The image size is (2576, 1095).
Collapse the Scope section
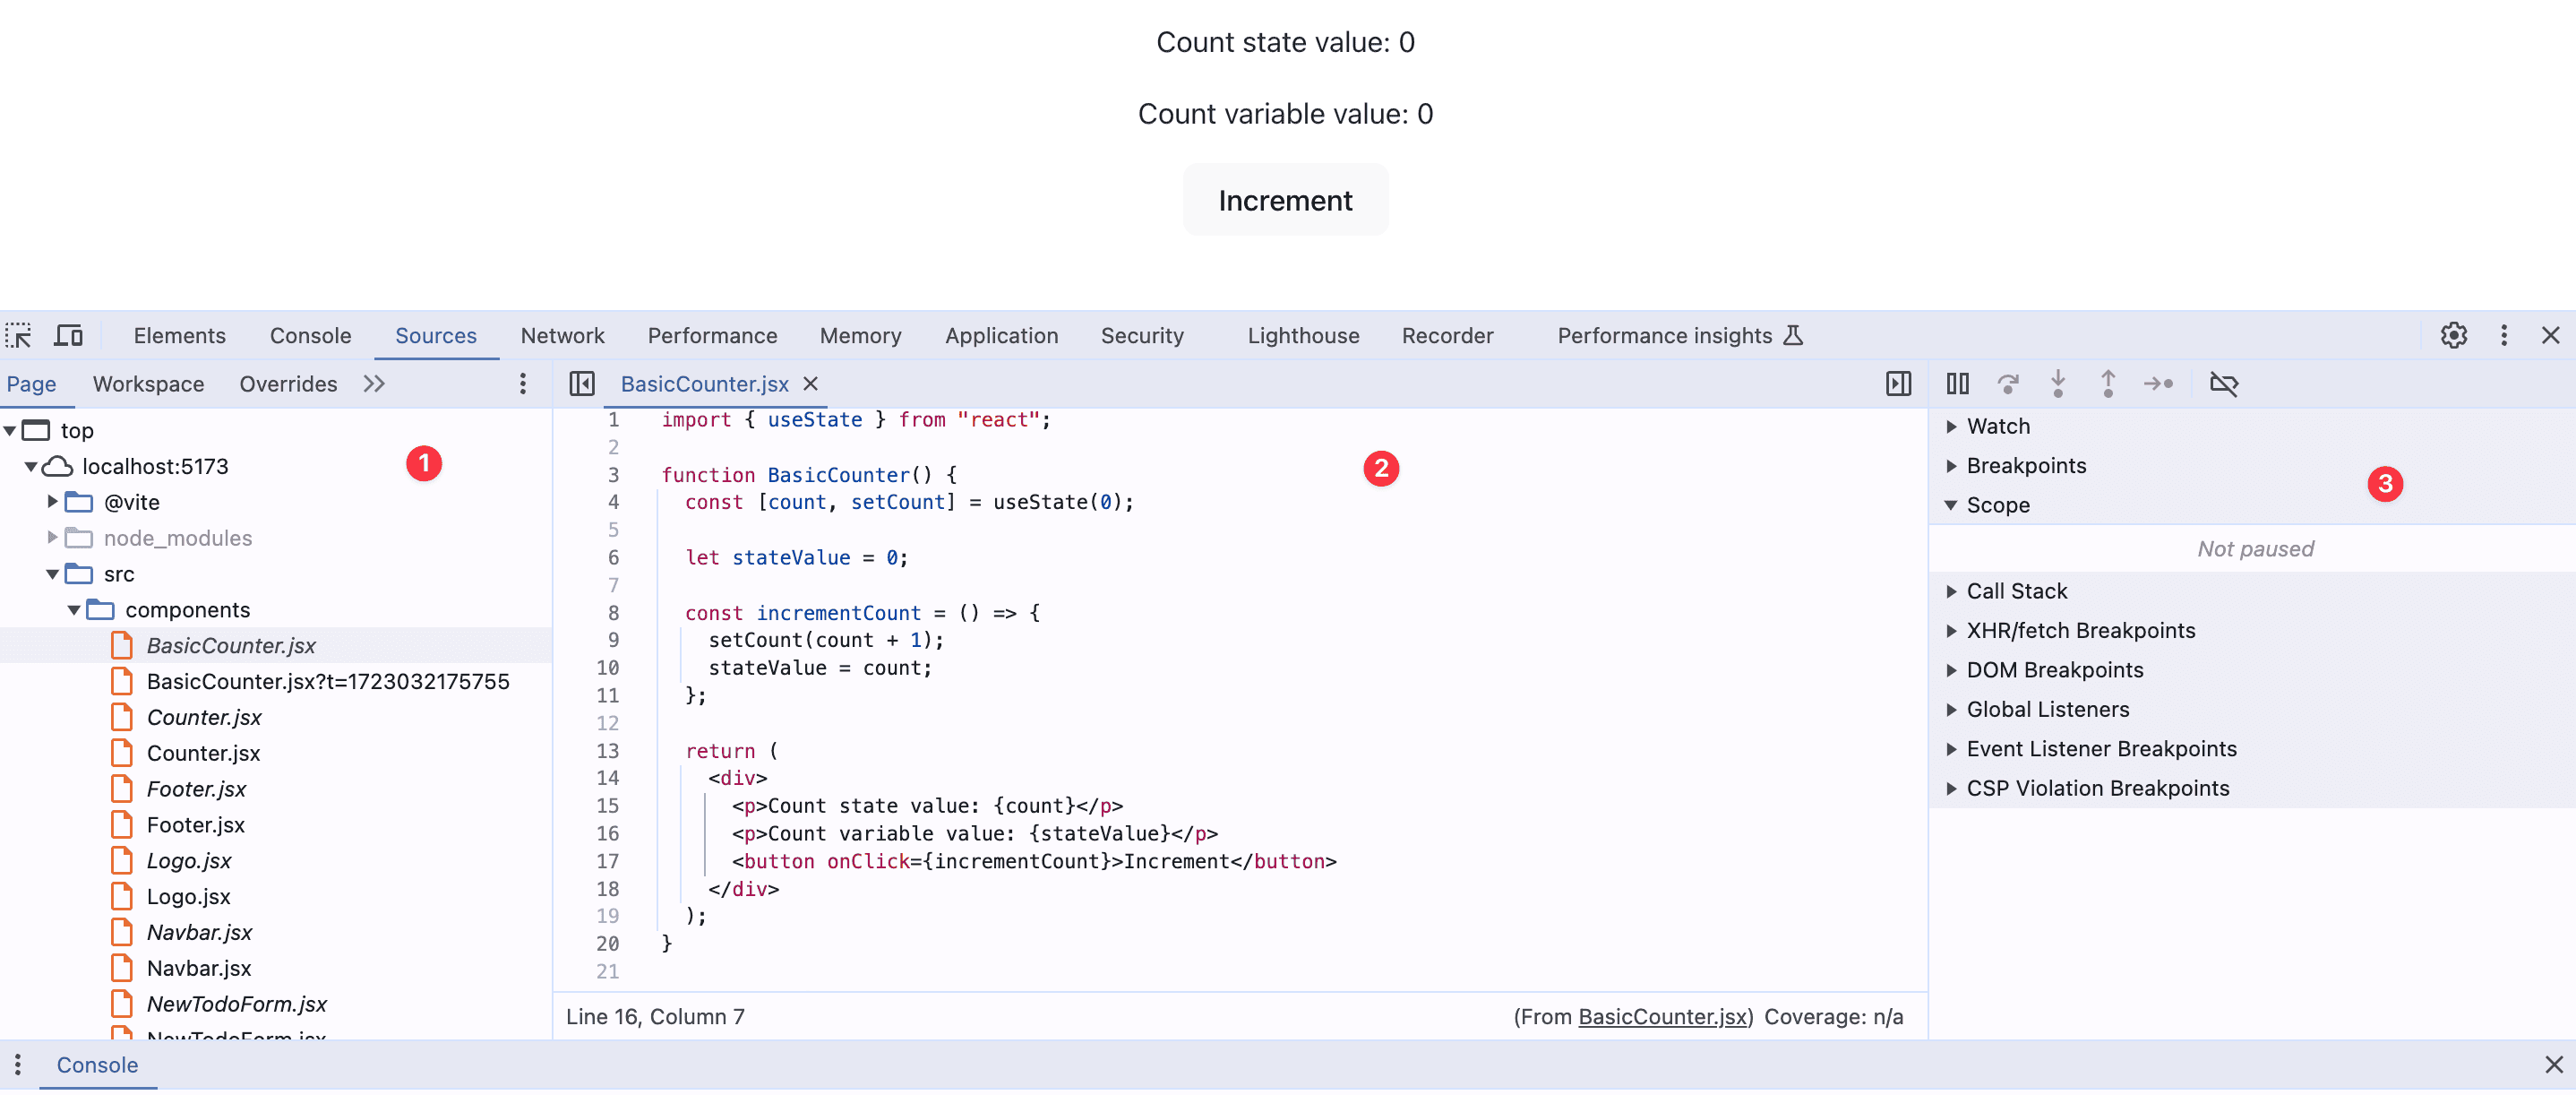1951,506
